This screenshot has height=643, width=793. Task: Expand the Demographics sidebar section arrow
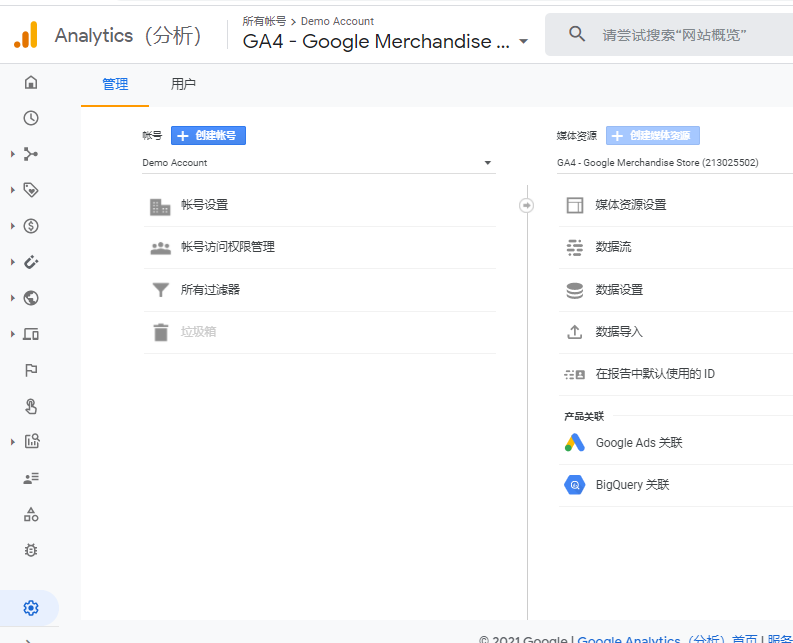pyautogui.click(x=13, y=298)
